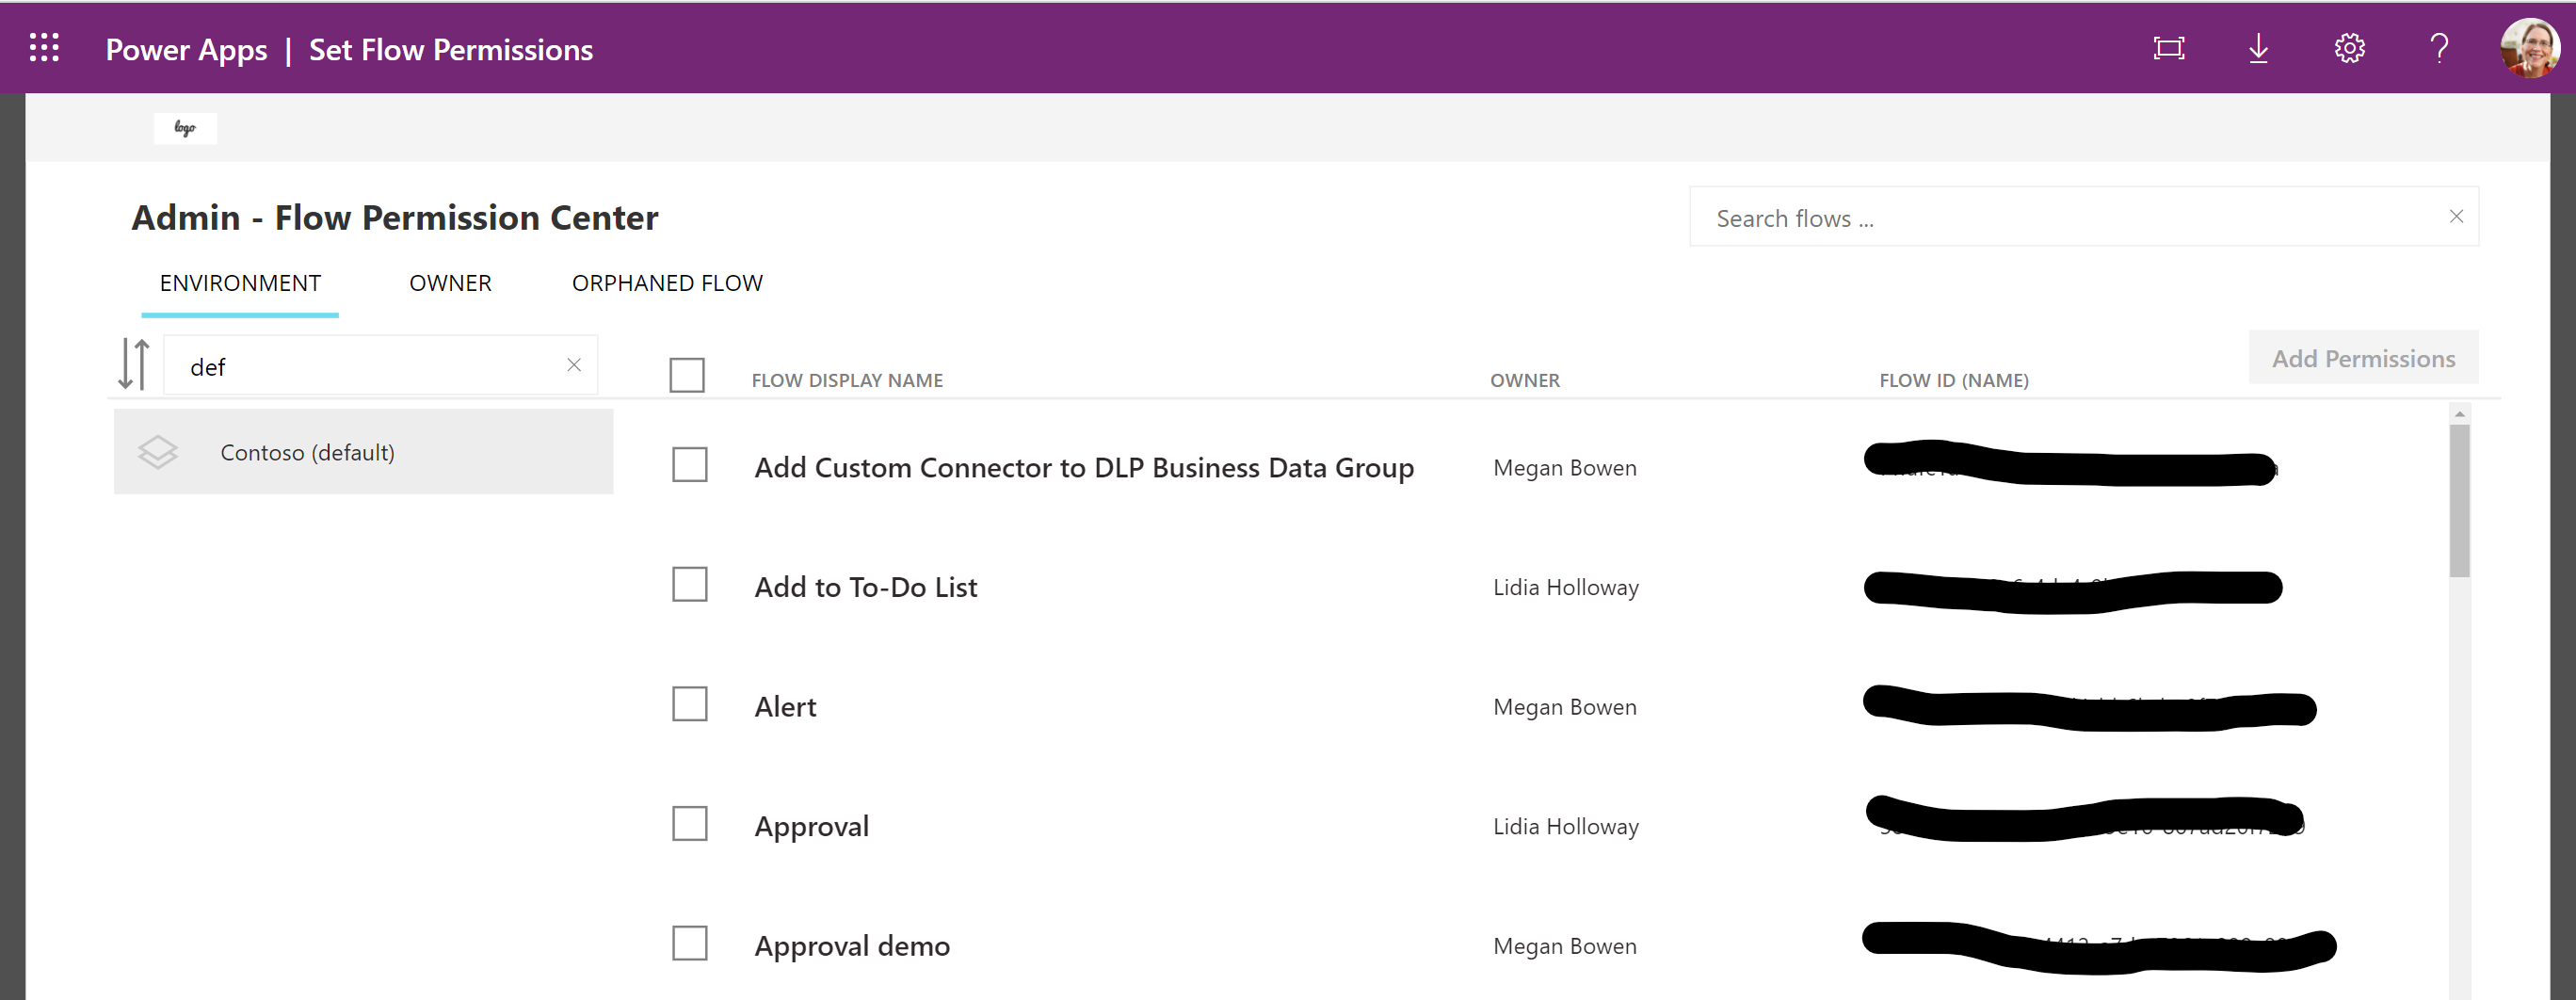2576x1000 pixels.
Task: Open the ORPHANED FLOW tab
Action: 666,283
